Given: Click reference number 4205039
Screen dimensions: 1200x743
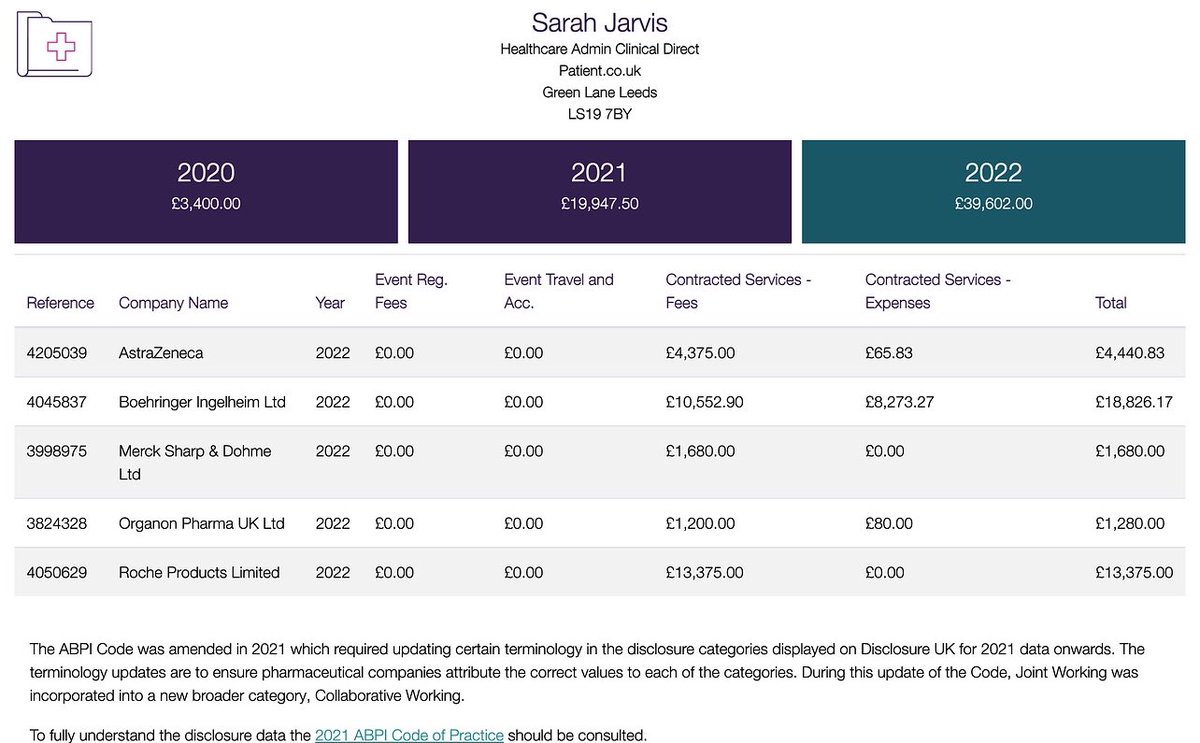Looking at the screenshot, I should point(56,353).
